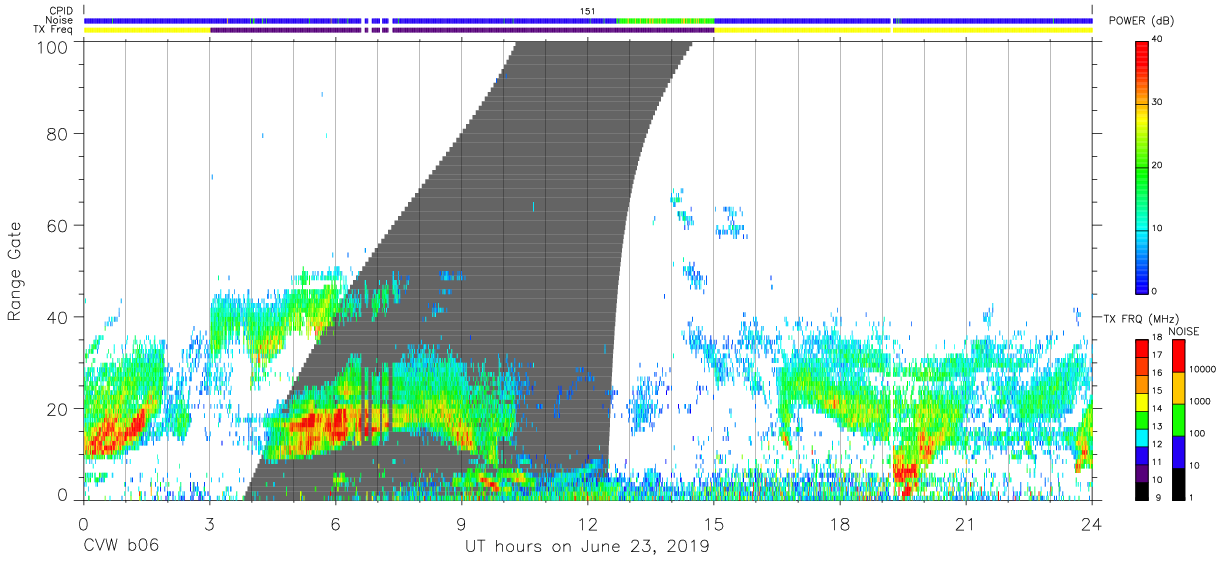Click the power scale label '40'

tap(1158, 40)
